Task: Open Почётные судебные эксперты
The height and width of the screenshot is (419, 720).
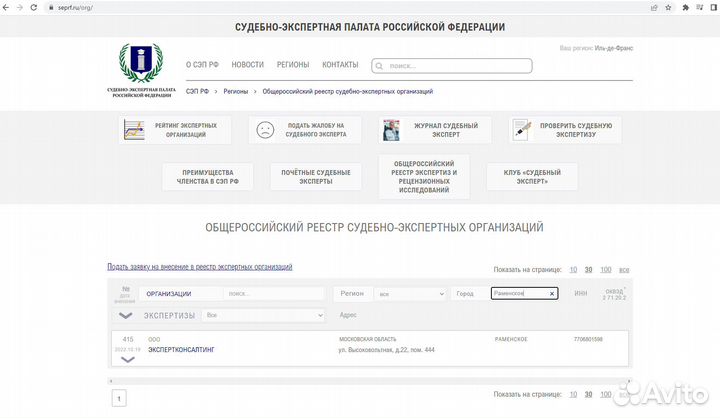Action: tap(316, 177)
